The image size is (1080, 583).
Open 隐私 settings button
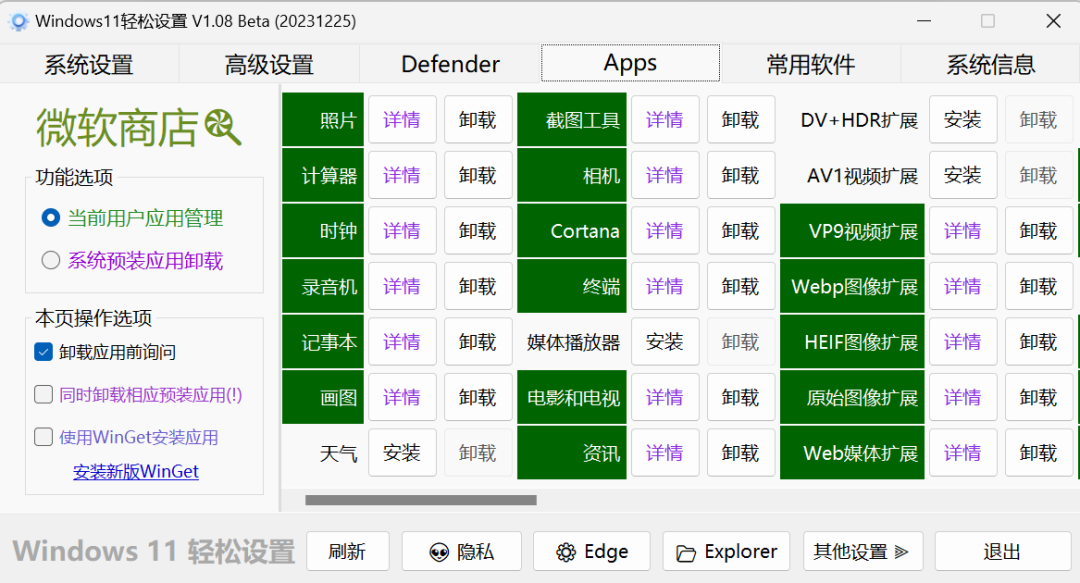point(461,551)
